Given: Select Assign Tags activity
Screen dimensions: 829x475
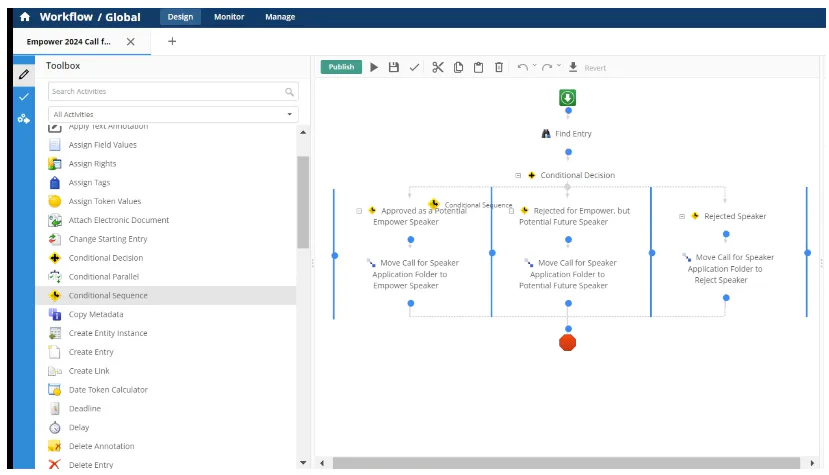Looking at the screenshot, I should click(165, 182).
